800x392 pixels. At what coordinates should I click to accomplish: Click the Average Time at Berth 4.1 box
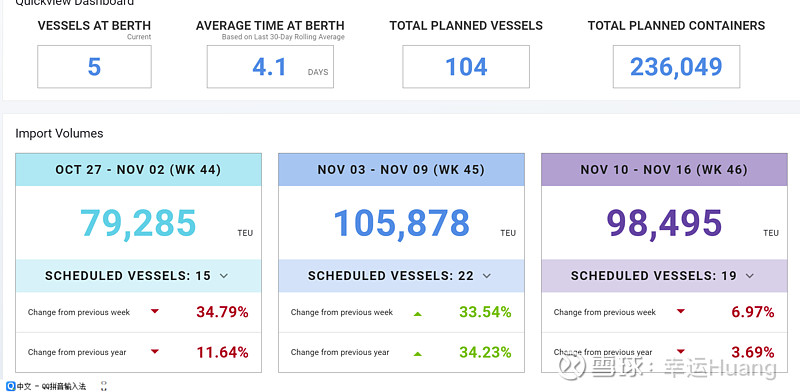(270, 67)
